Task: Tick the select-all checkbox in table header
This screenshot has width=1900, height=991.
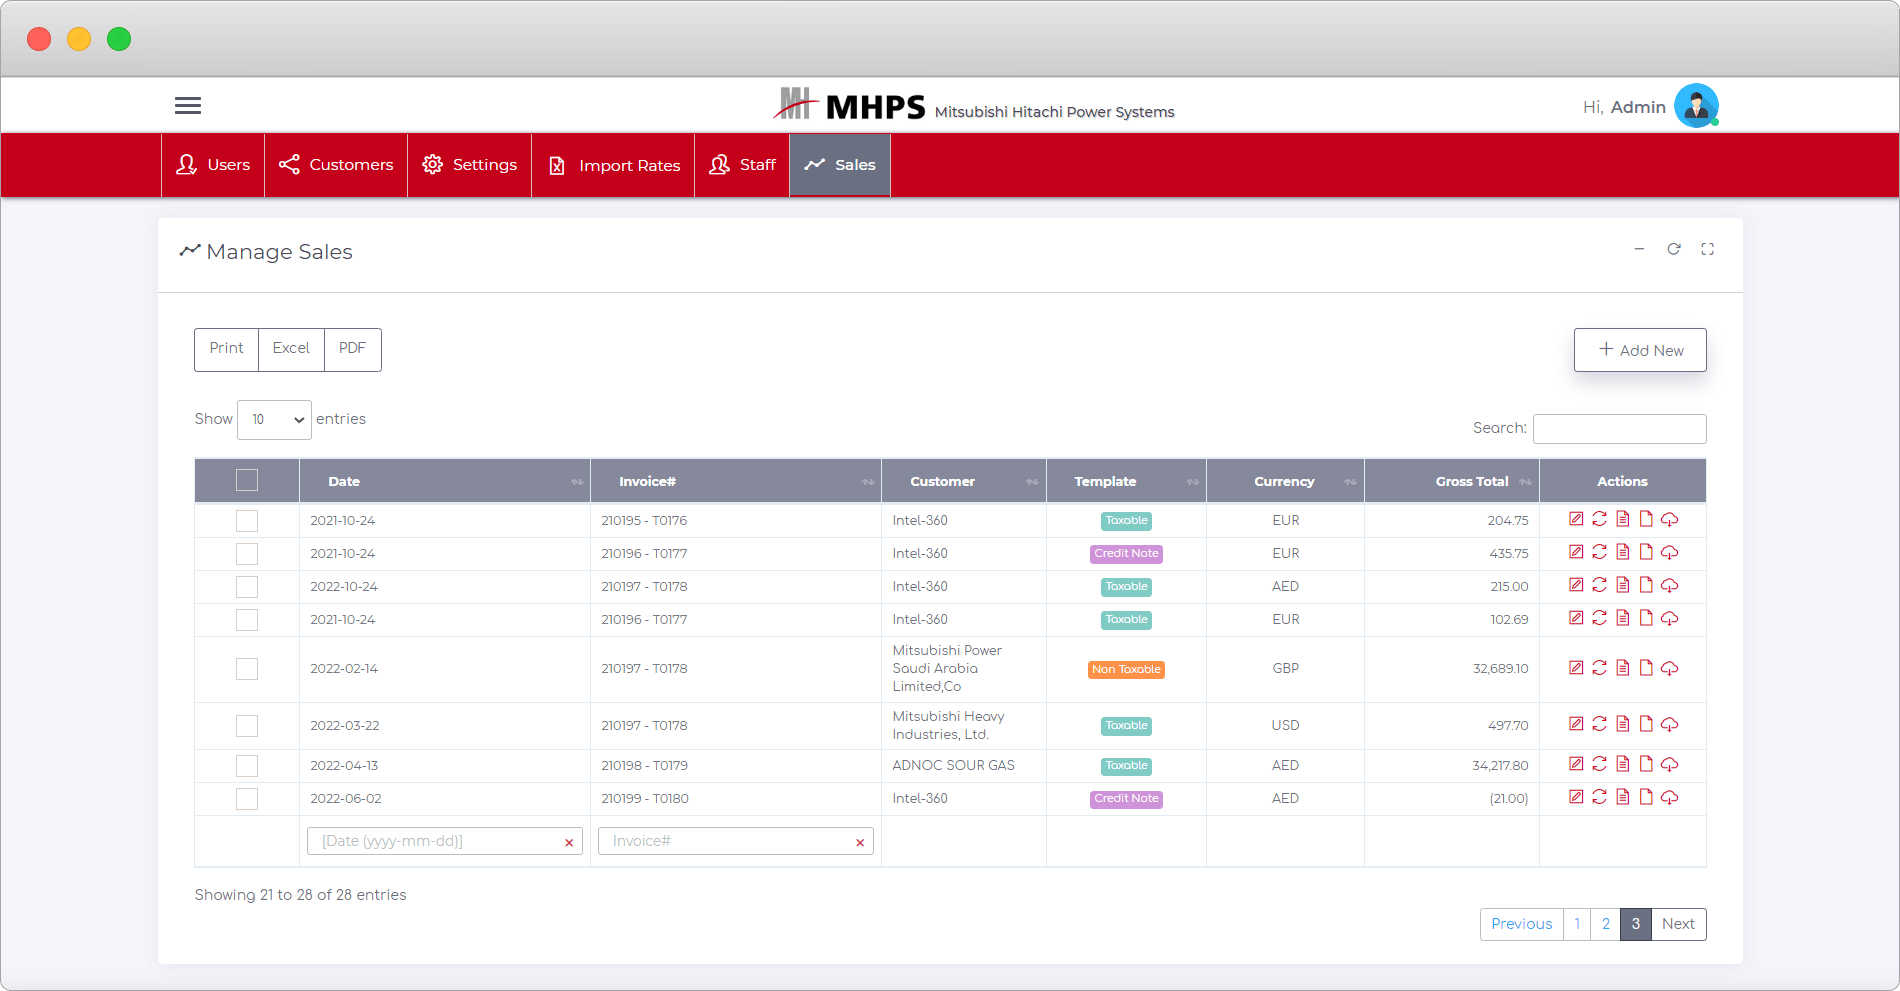Action: [247, 480]
